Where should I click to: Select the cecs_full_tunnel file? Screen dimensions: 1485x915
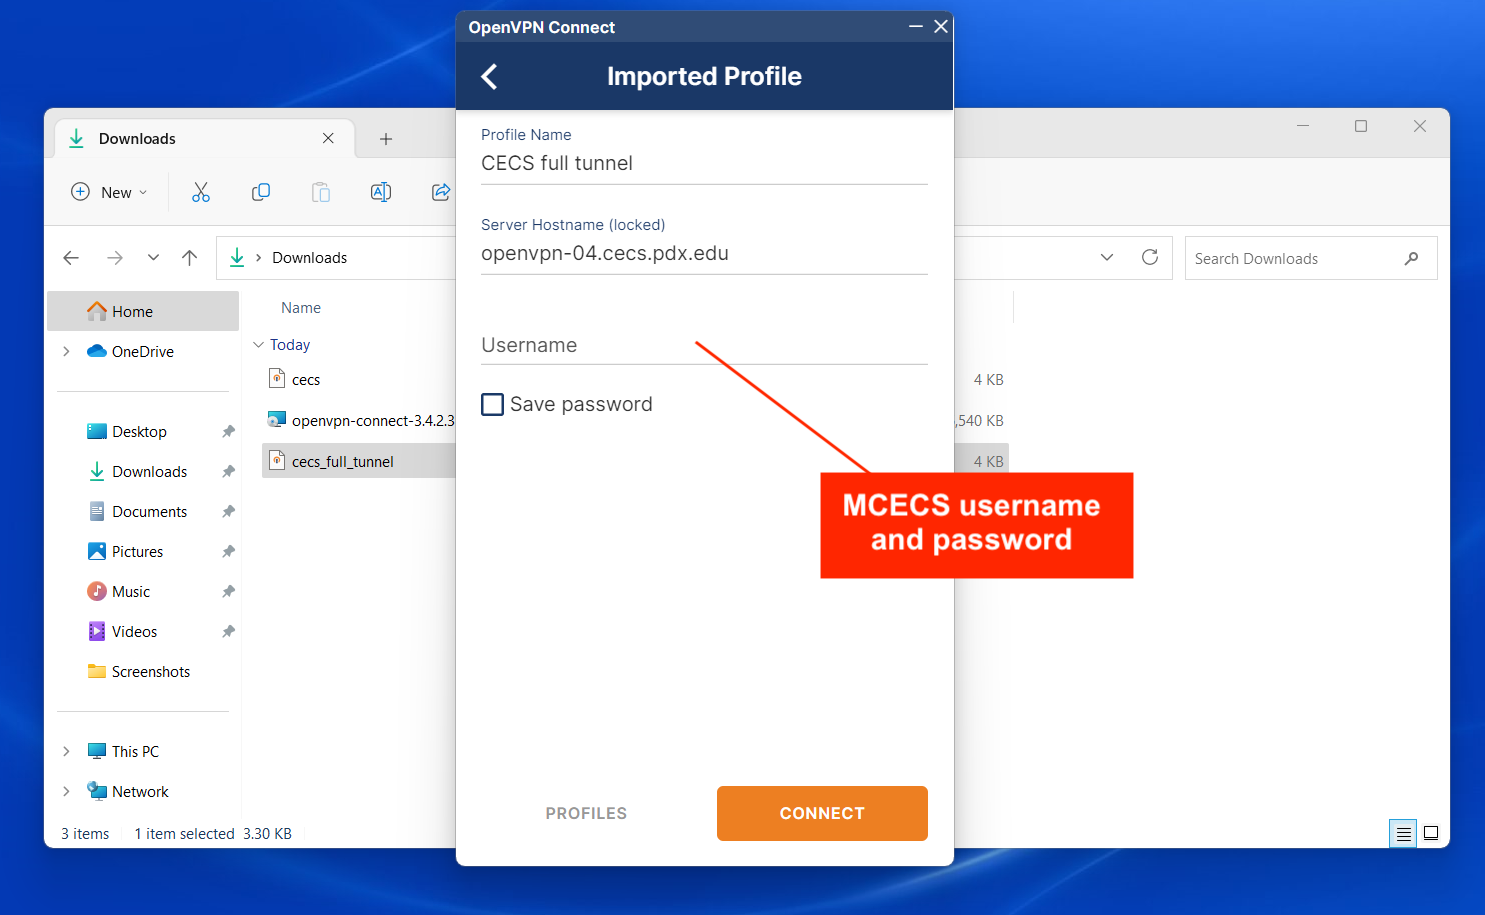(358, 461)
